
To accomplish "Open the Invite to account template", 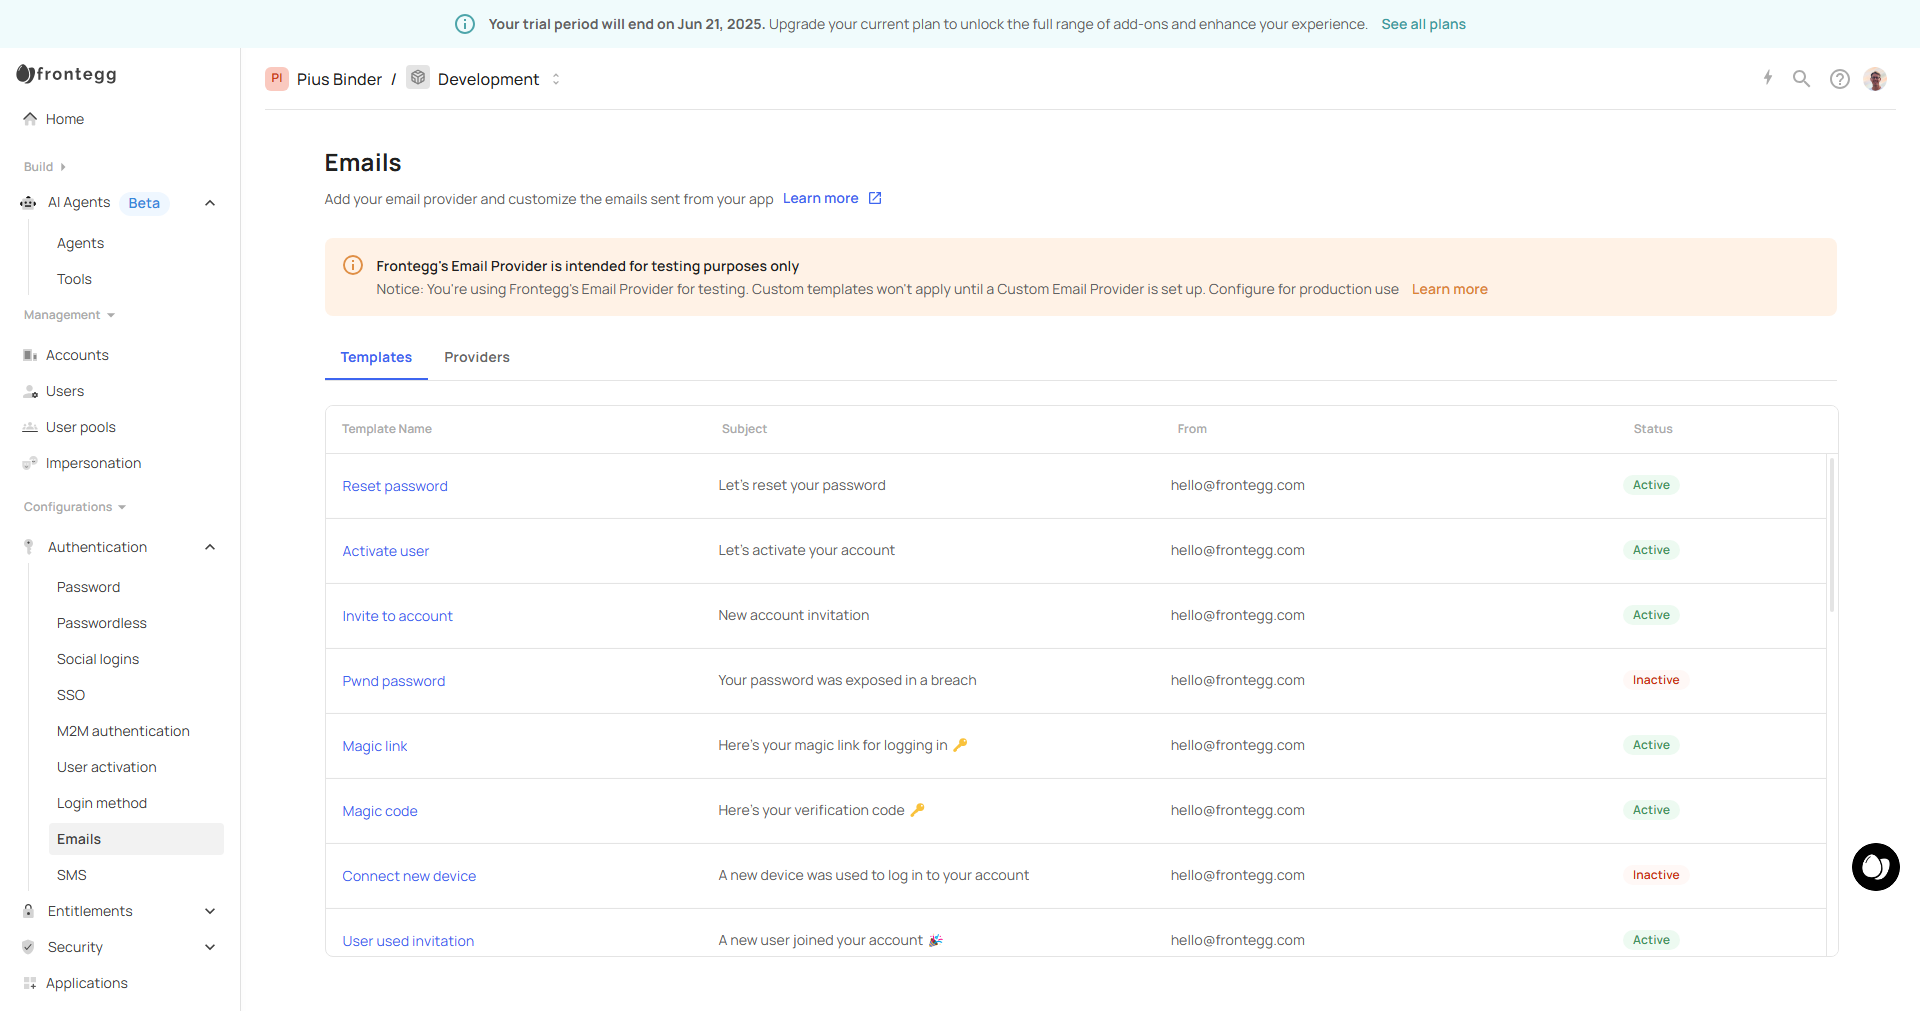I will tap(397, 616).
